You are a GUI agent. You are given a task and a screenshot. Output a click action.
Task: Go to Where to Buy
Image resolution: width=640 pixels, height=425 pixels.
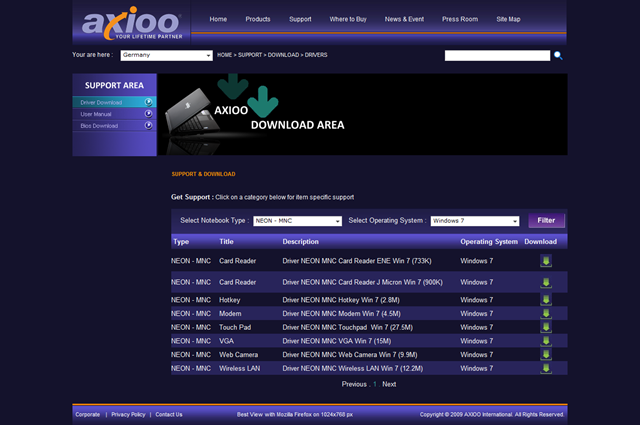coord(348,19)
